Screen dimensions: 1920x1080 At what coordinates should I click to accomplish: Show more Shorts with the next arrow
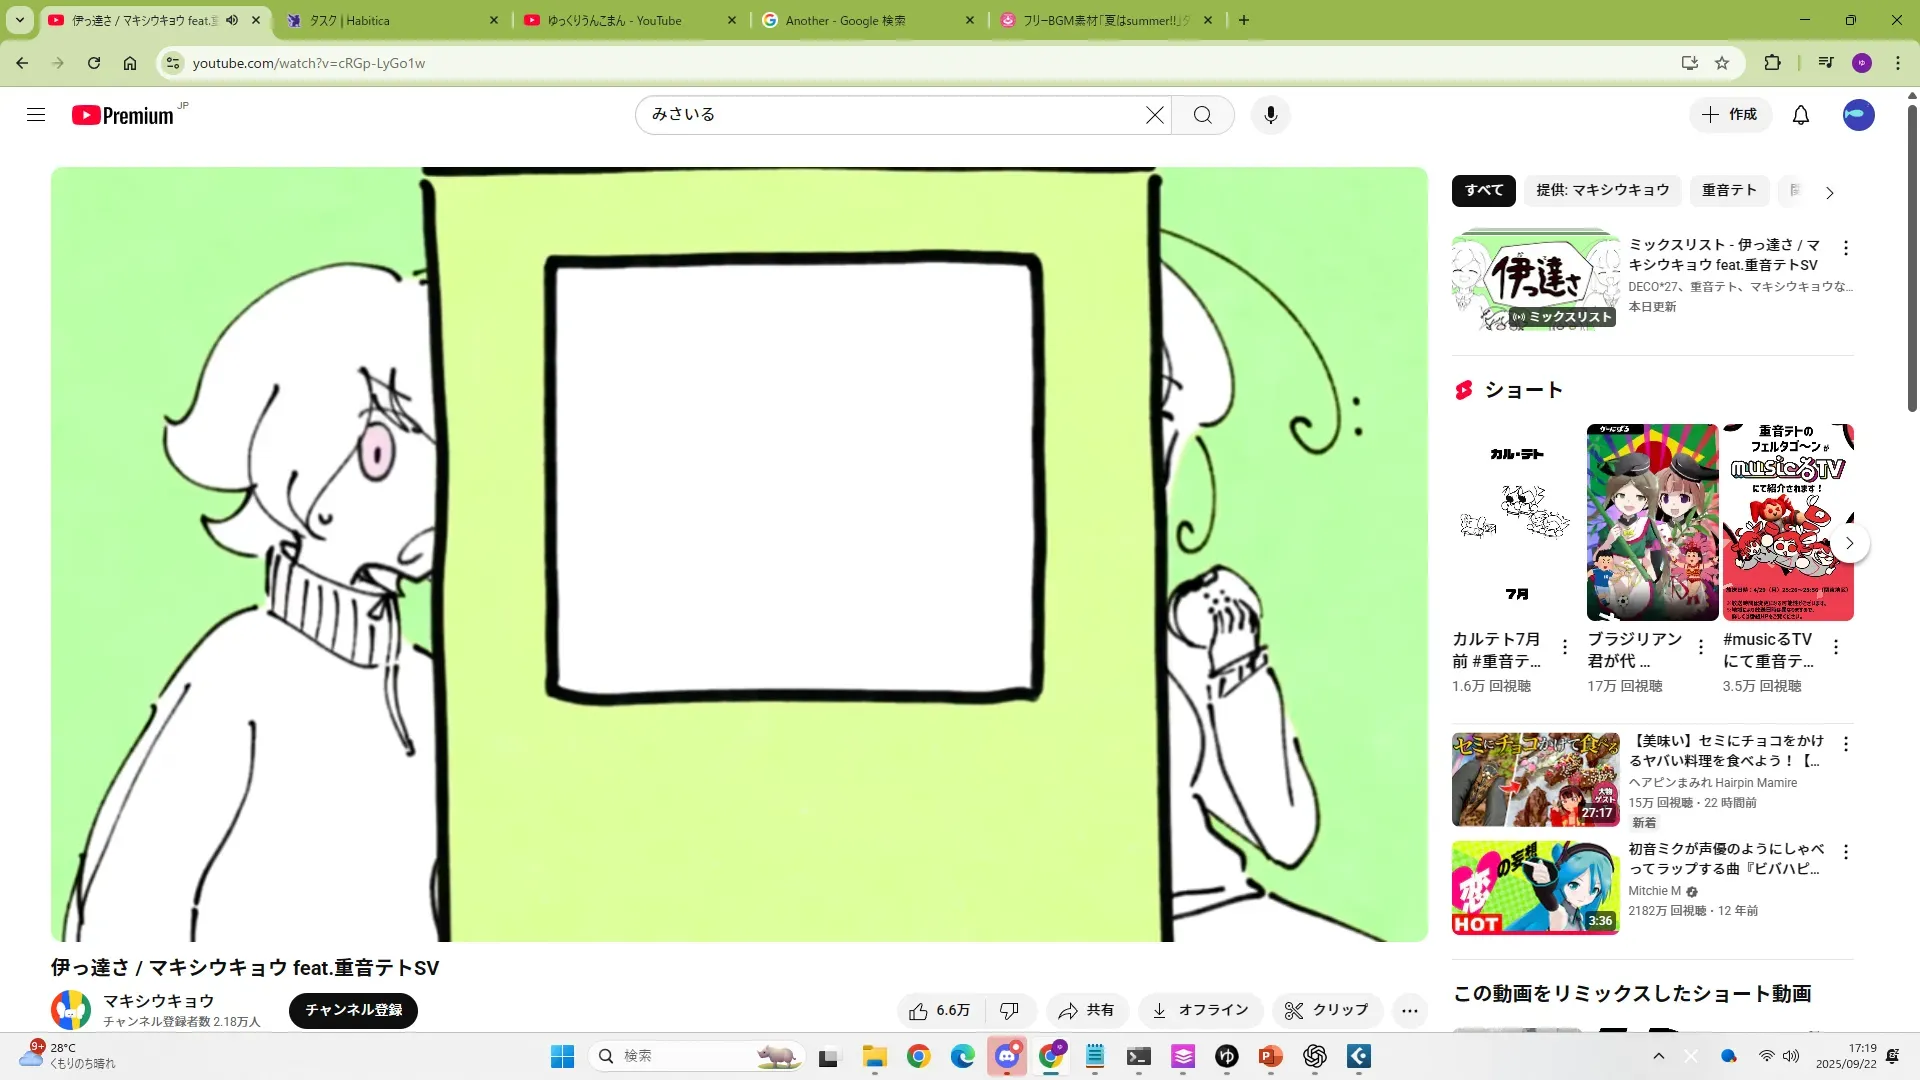[1849, 543]
